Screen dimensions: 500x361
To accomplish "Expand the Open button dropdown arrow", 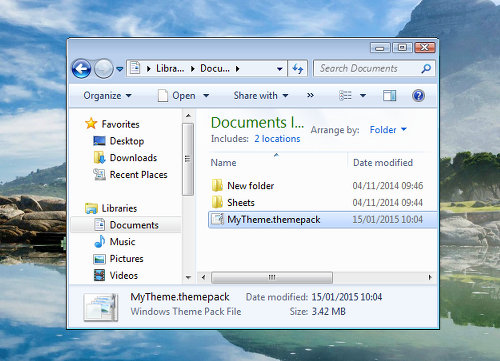I will click(x=206, y=96).
